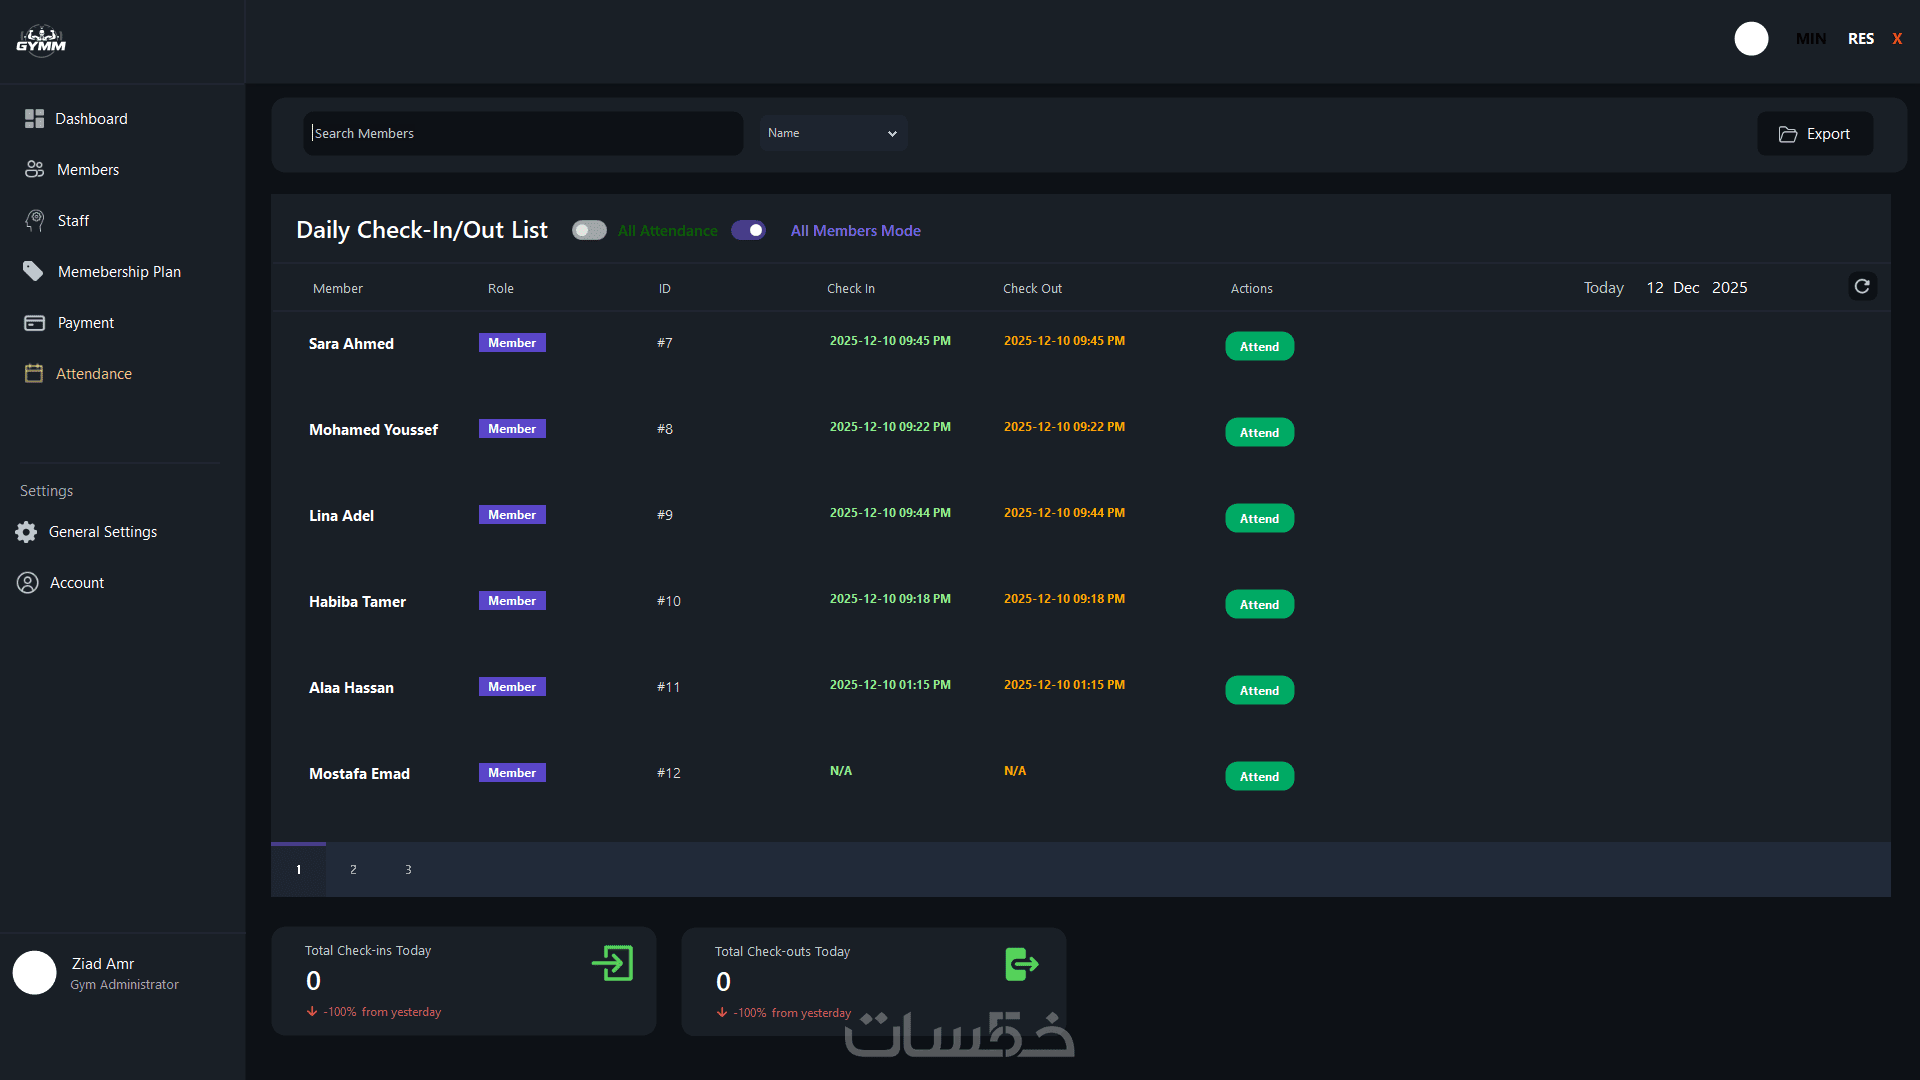Click the Attendance calendar icon
Screen dimensions: 1920x1080
pyautogui.click(x=34, y=374)
